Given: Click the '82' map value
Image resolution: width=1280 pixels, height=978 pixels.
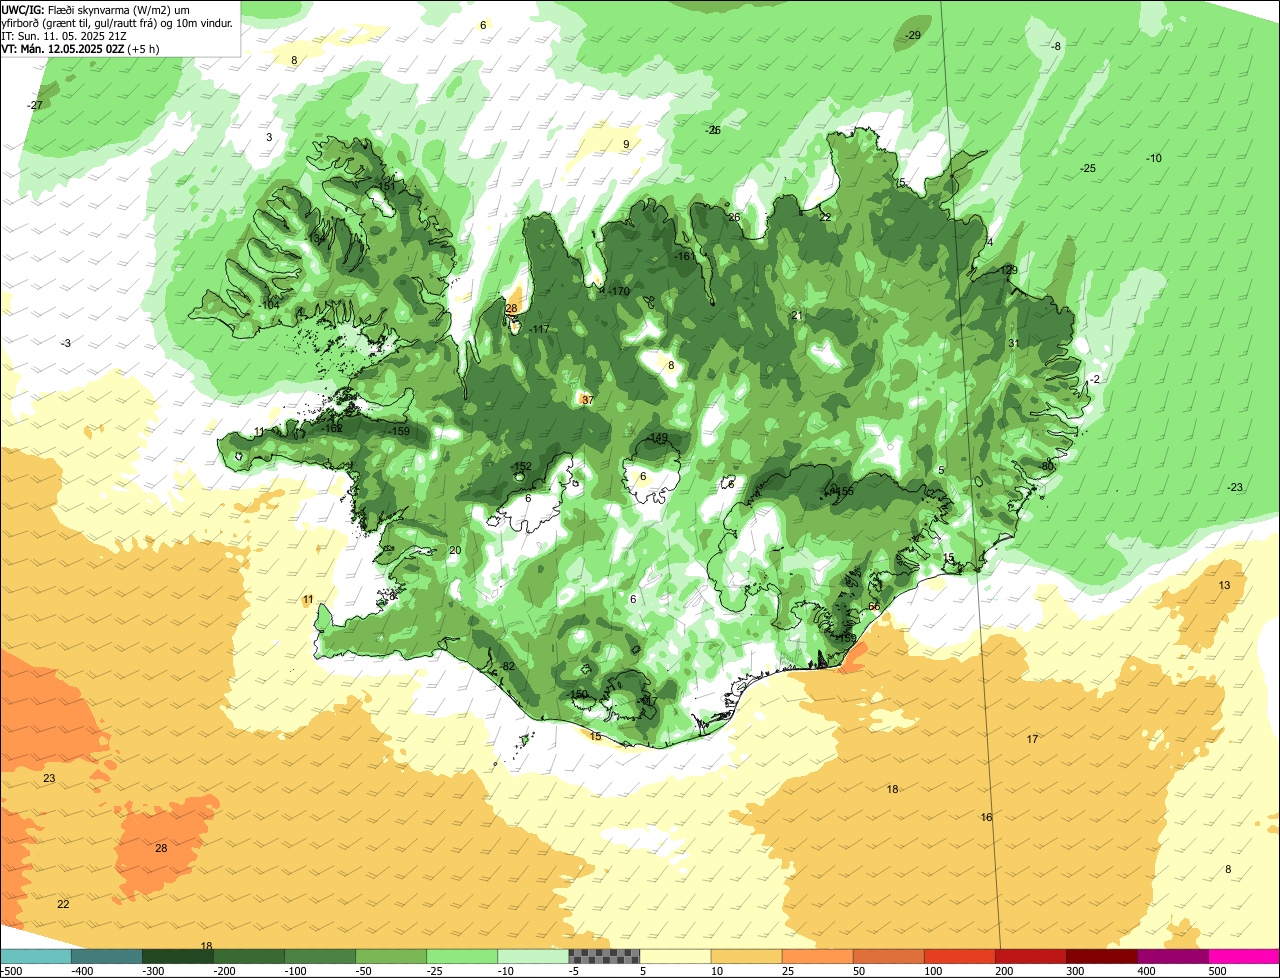Looking at the screenshot, I should 508,666.
